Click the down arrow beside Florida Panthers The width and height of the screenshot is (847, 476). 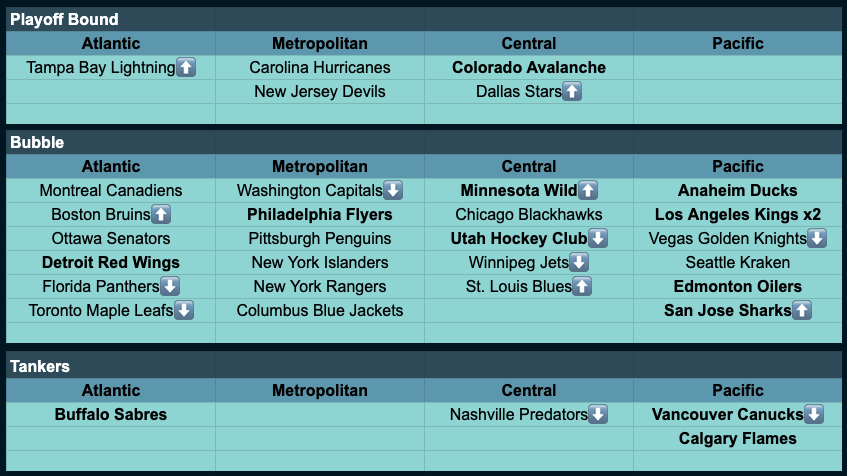170,287
